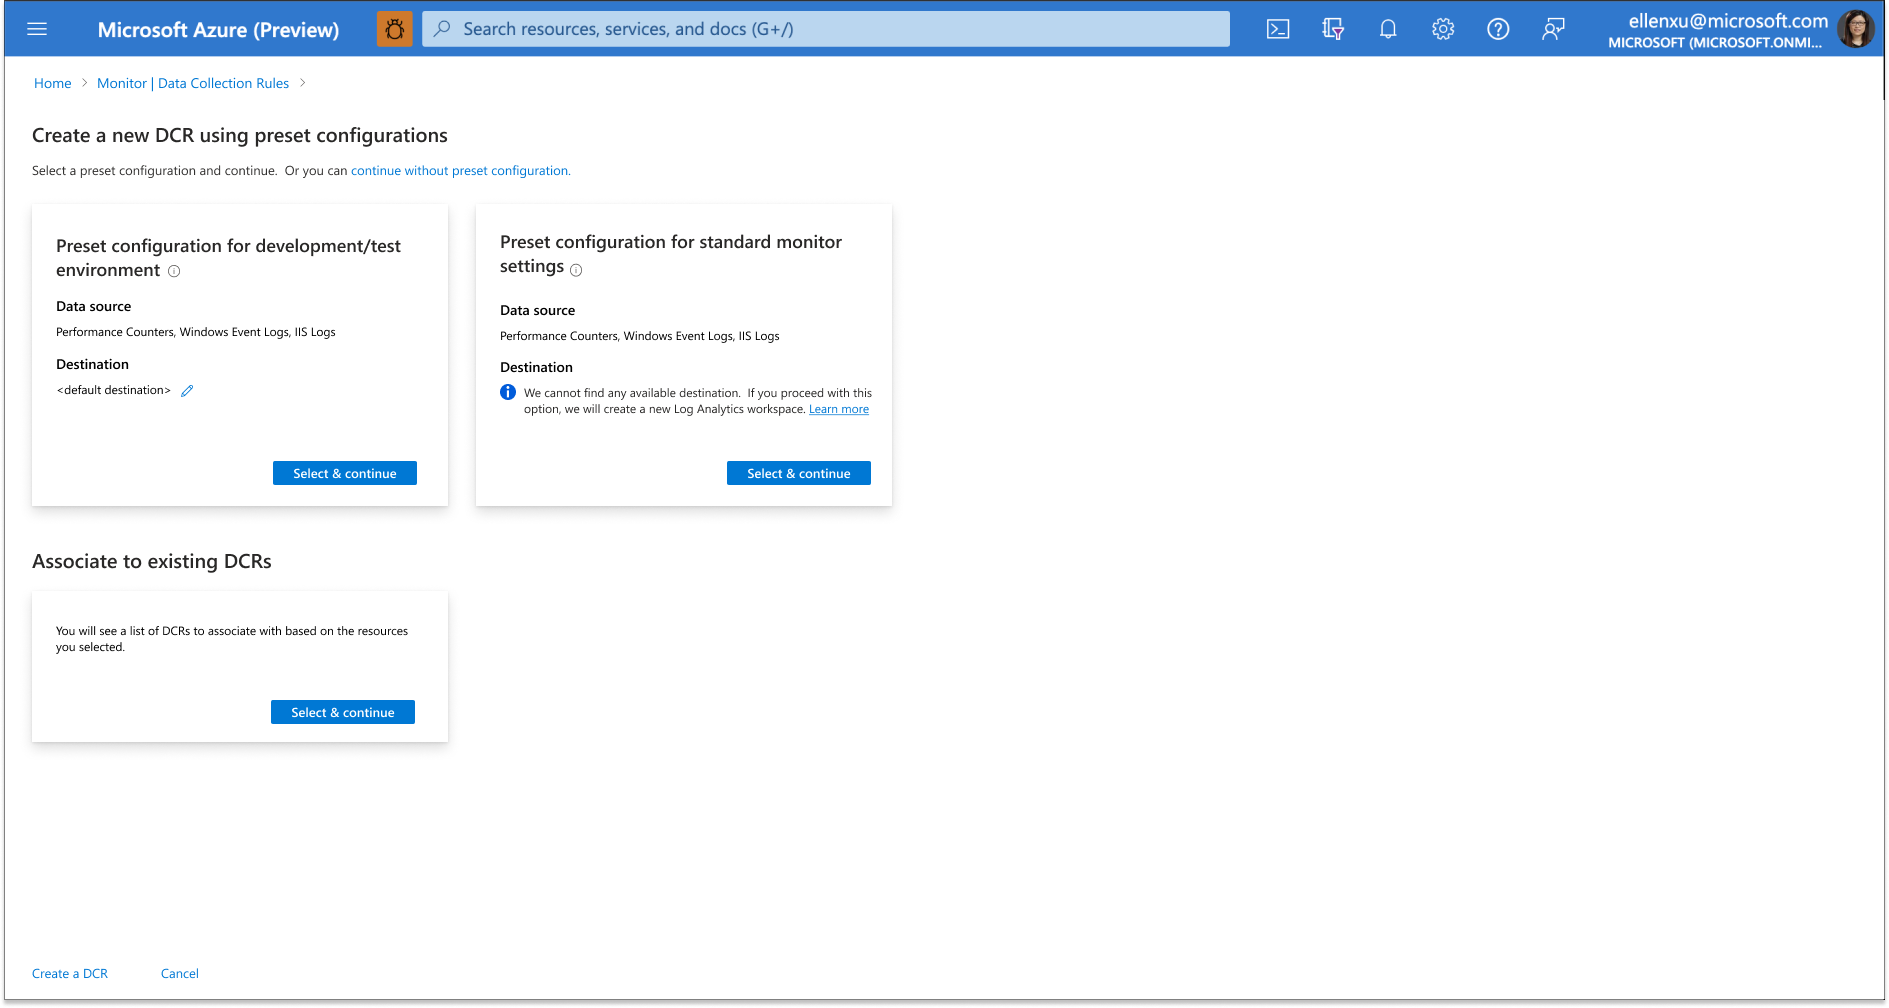Click info icon beside development/test environment title
Screen dimensions: 1889x1008
click(x=174, y=271)
